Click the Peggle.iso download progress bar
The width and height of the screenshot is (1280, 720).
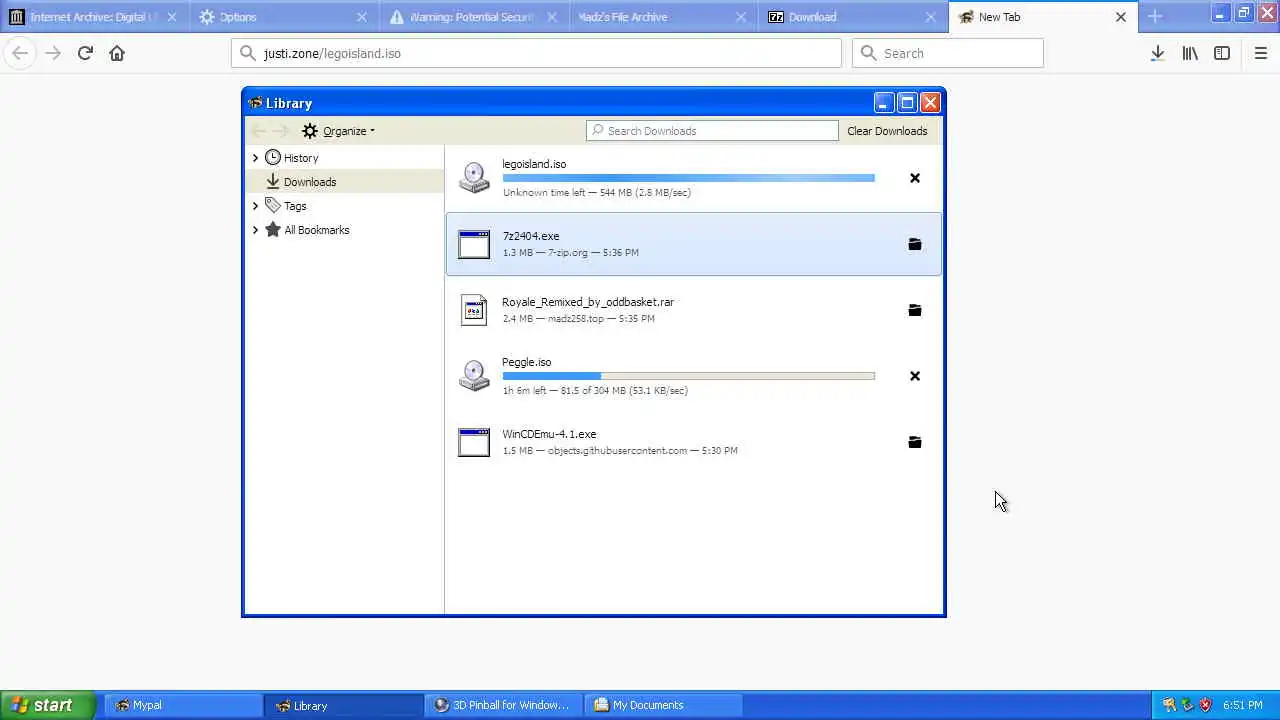pos(688,376)
